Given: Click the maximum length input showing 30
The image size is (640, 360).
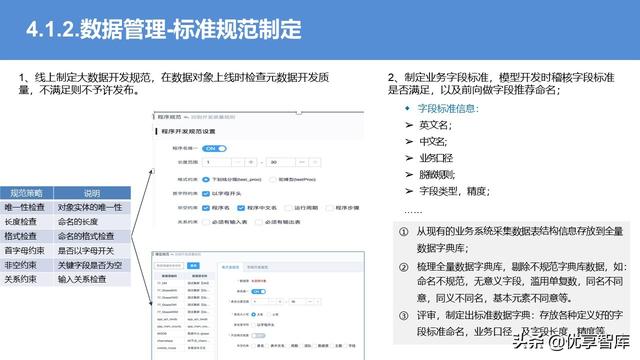Looking at the screenshot, I should [x=280, y=162].
